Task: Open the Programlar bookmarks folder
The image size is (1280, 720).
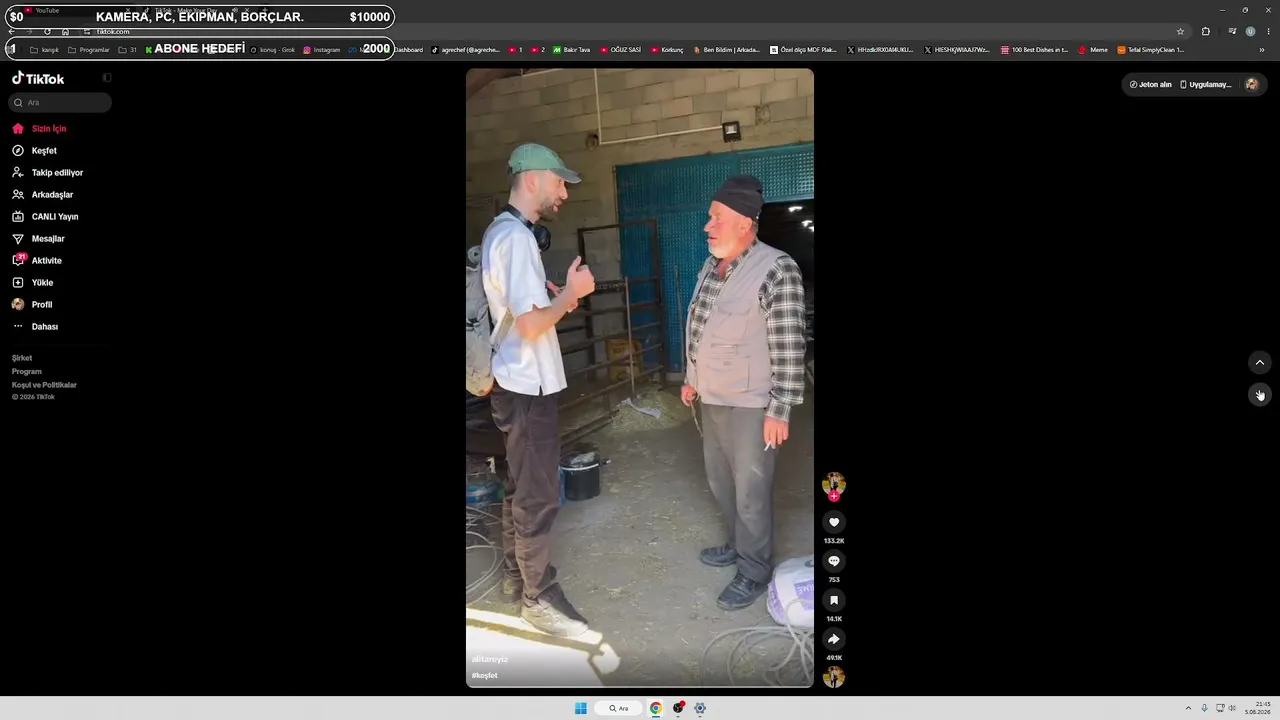Action: (x=89, y=50)
